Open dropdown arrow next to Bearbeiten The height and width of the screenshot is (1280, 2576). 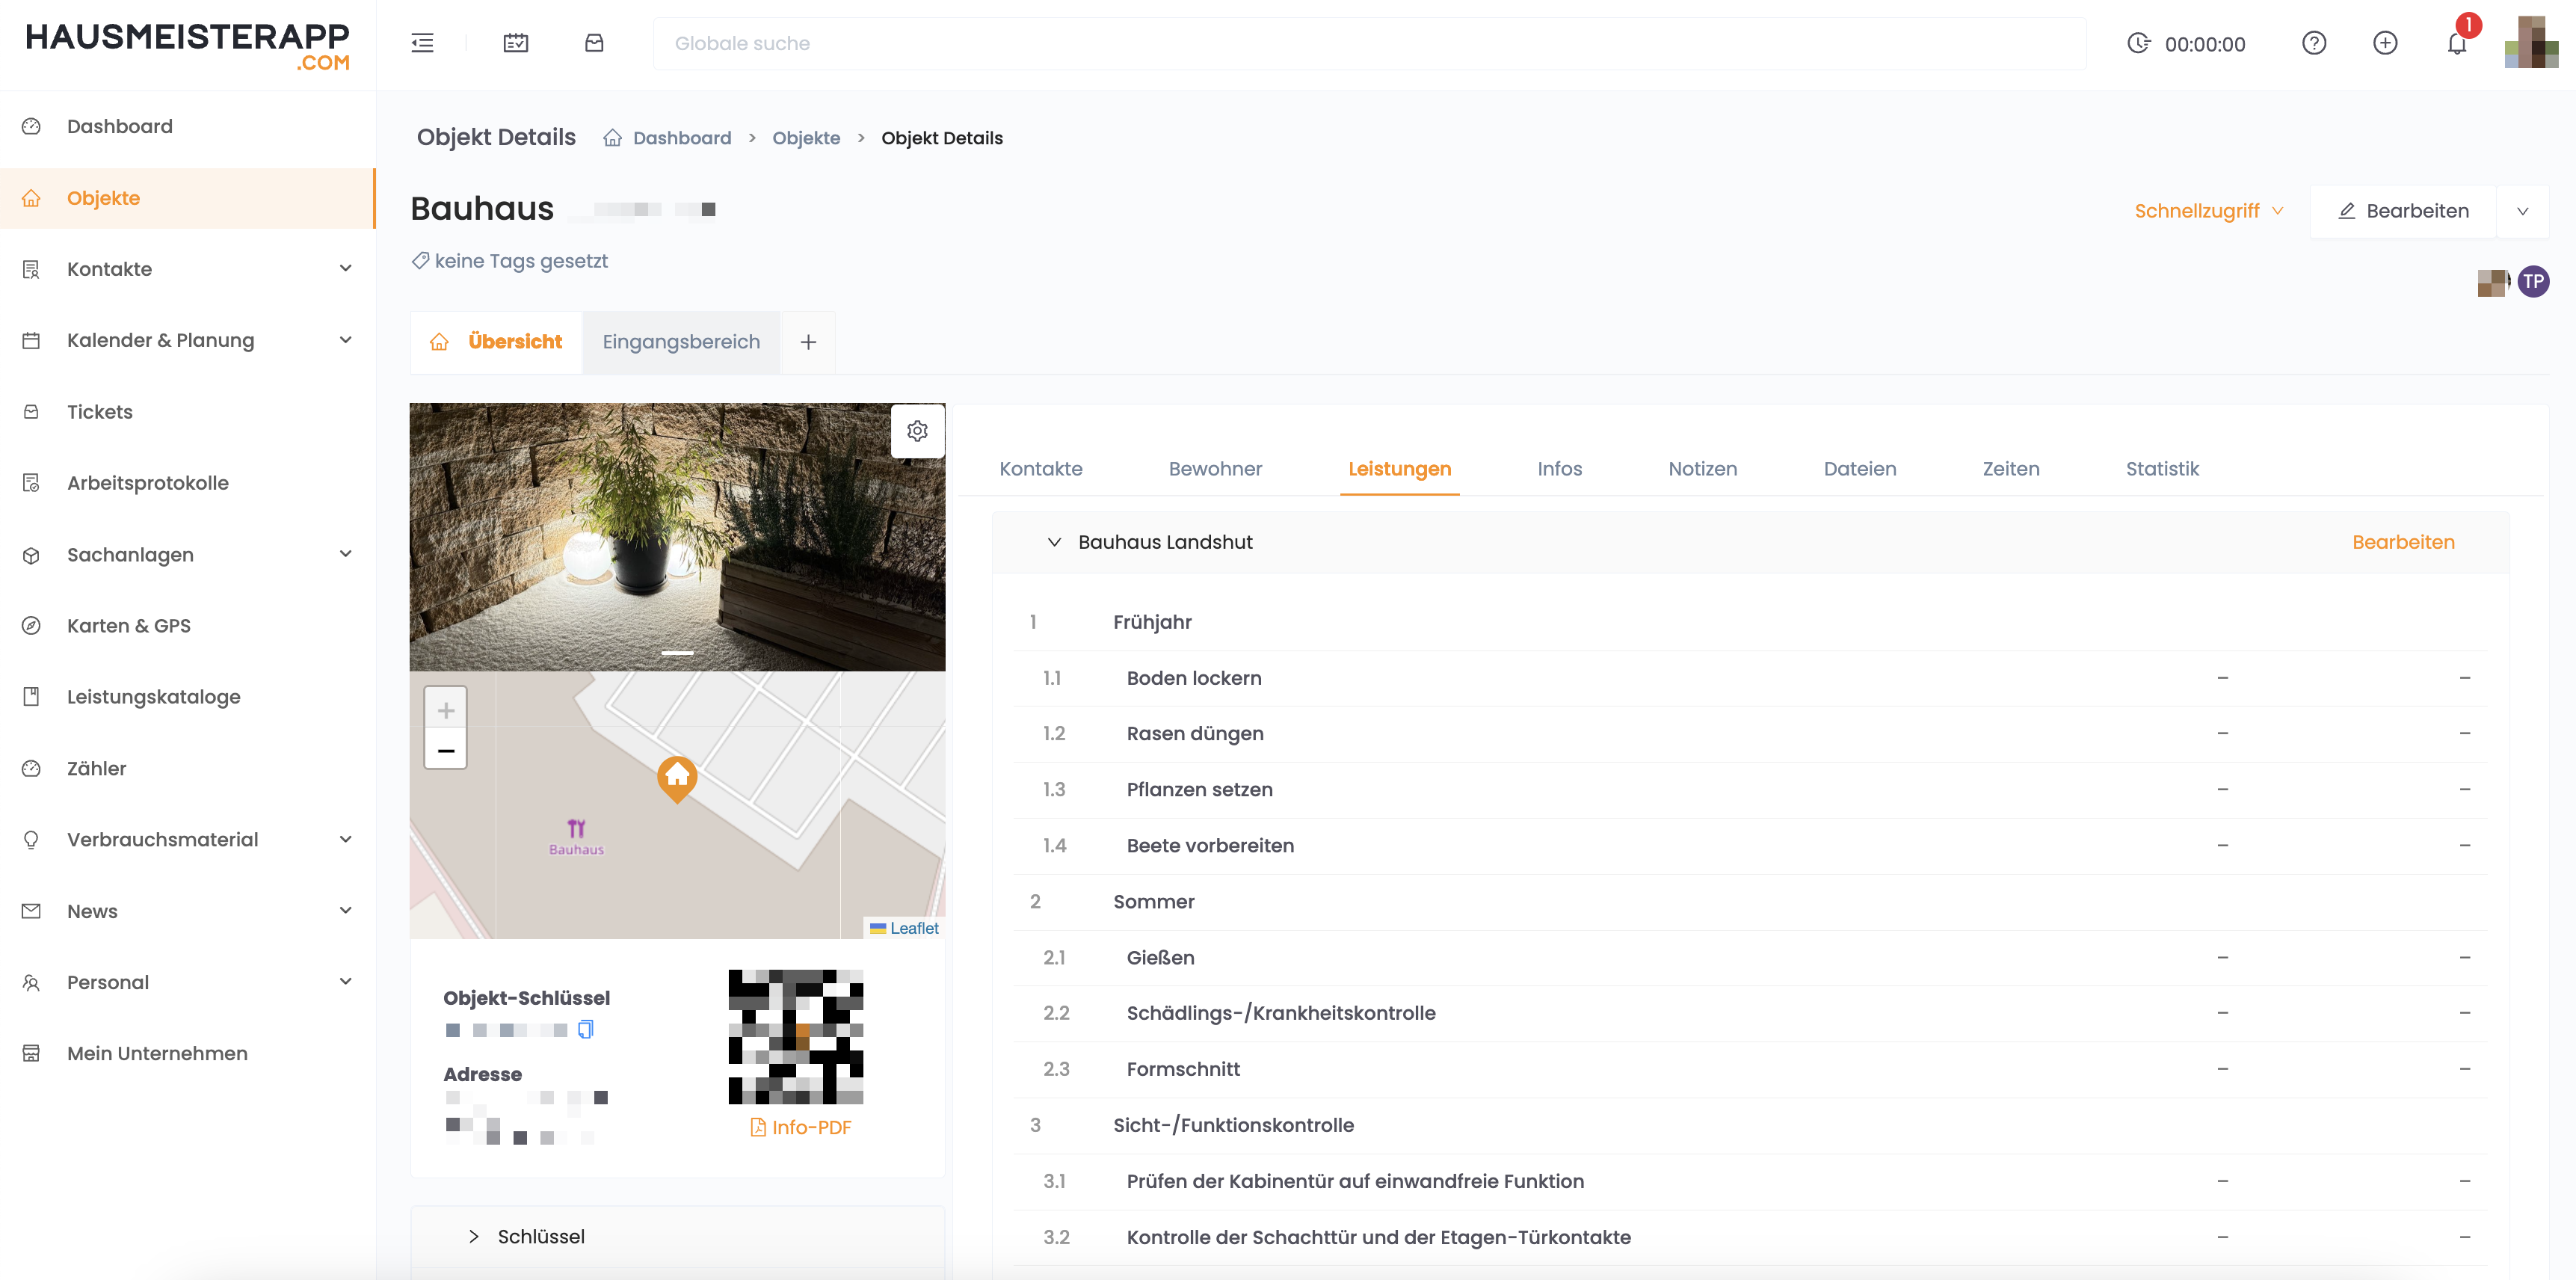tap(2522, 211)
